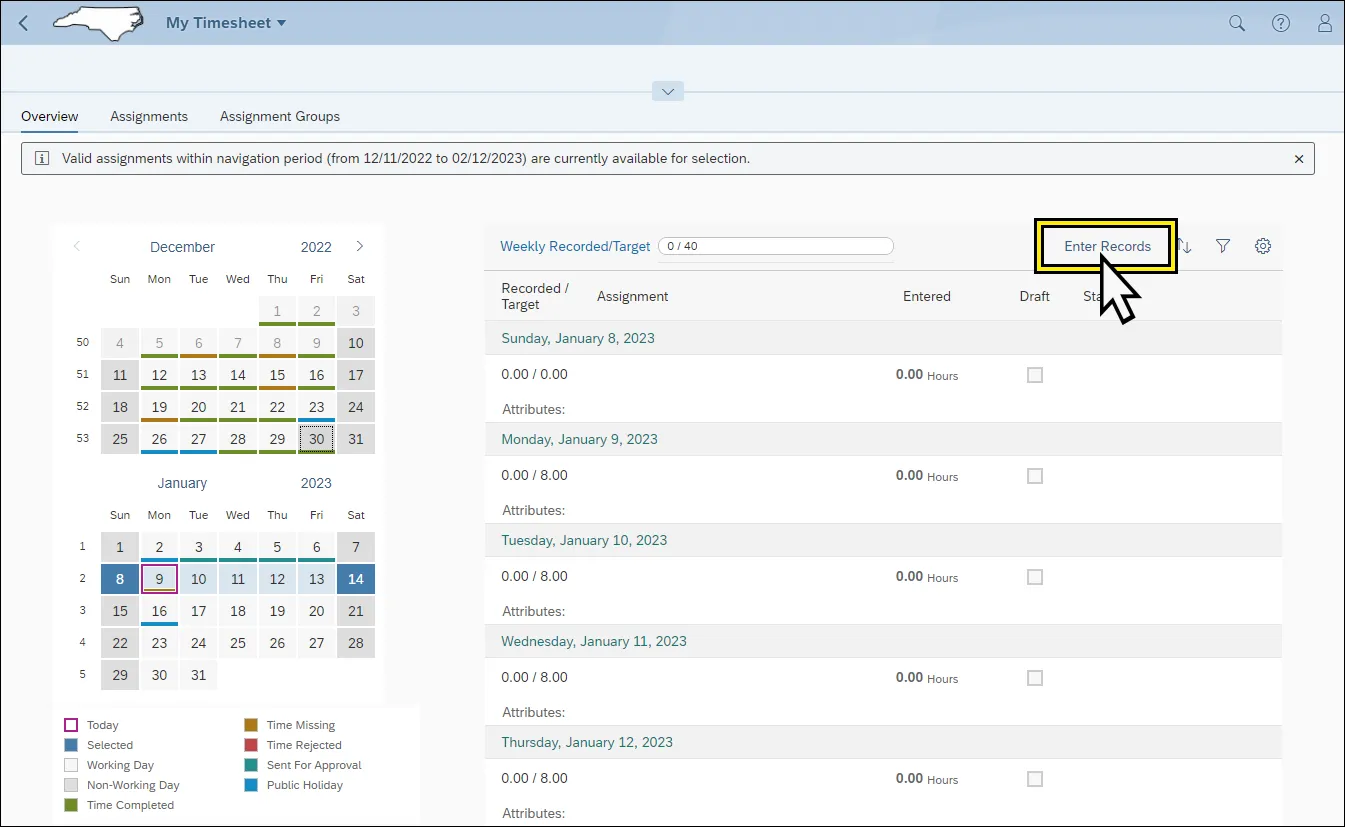Open search using magnifier icon
This screenshot has width=1345, height=827.
1237,23
